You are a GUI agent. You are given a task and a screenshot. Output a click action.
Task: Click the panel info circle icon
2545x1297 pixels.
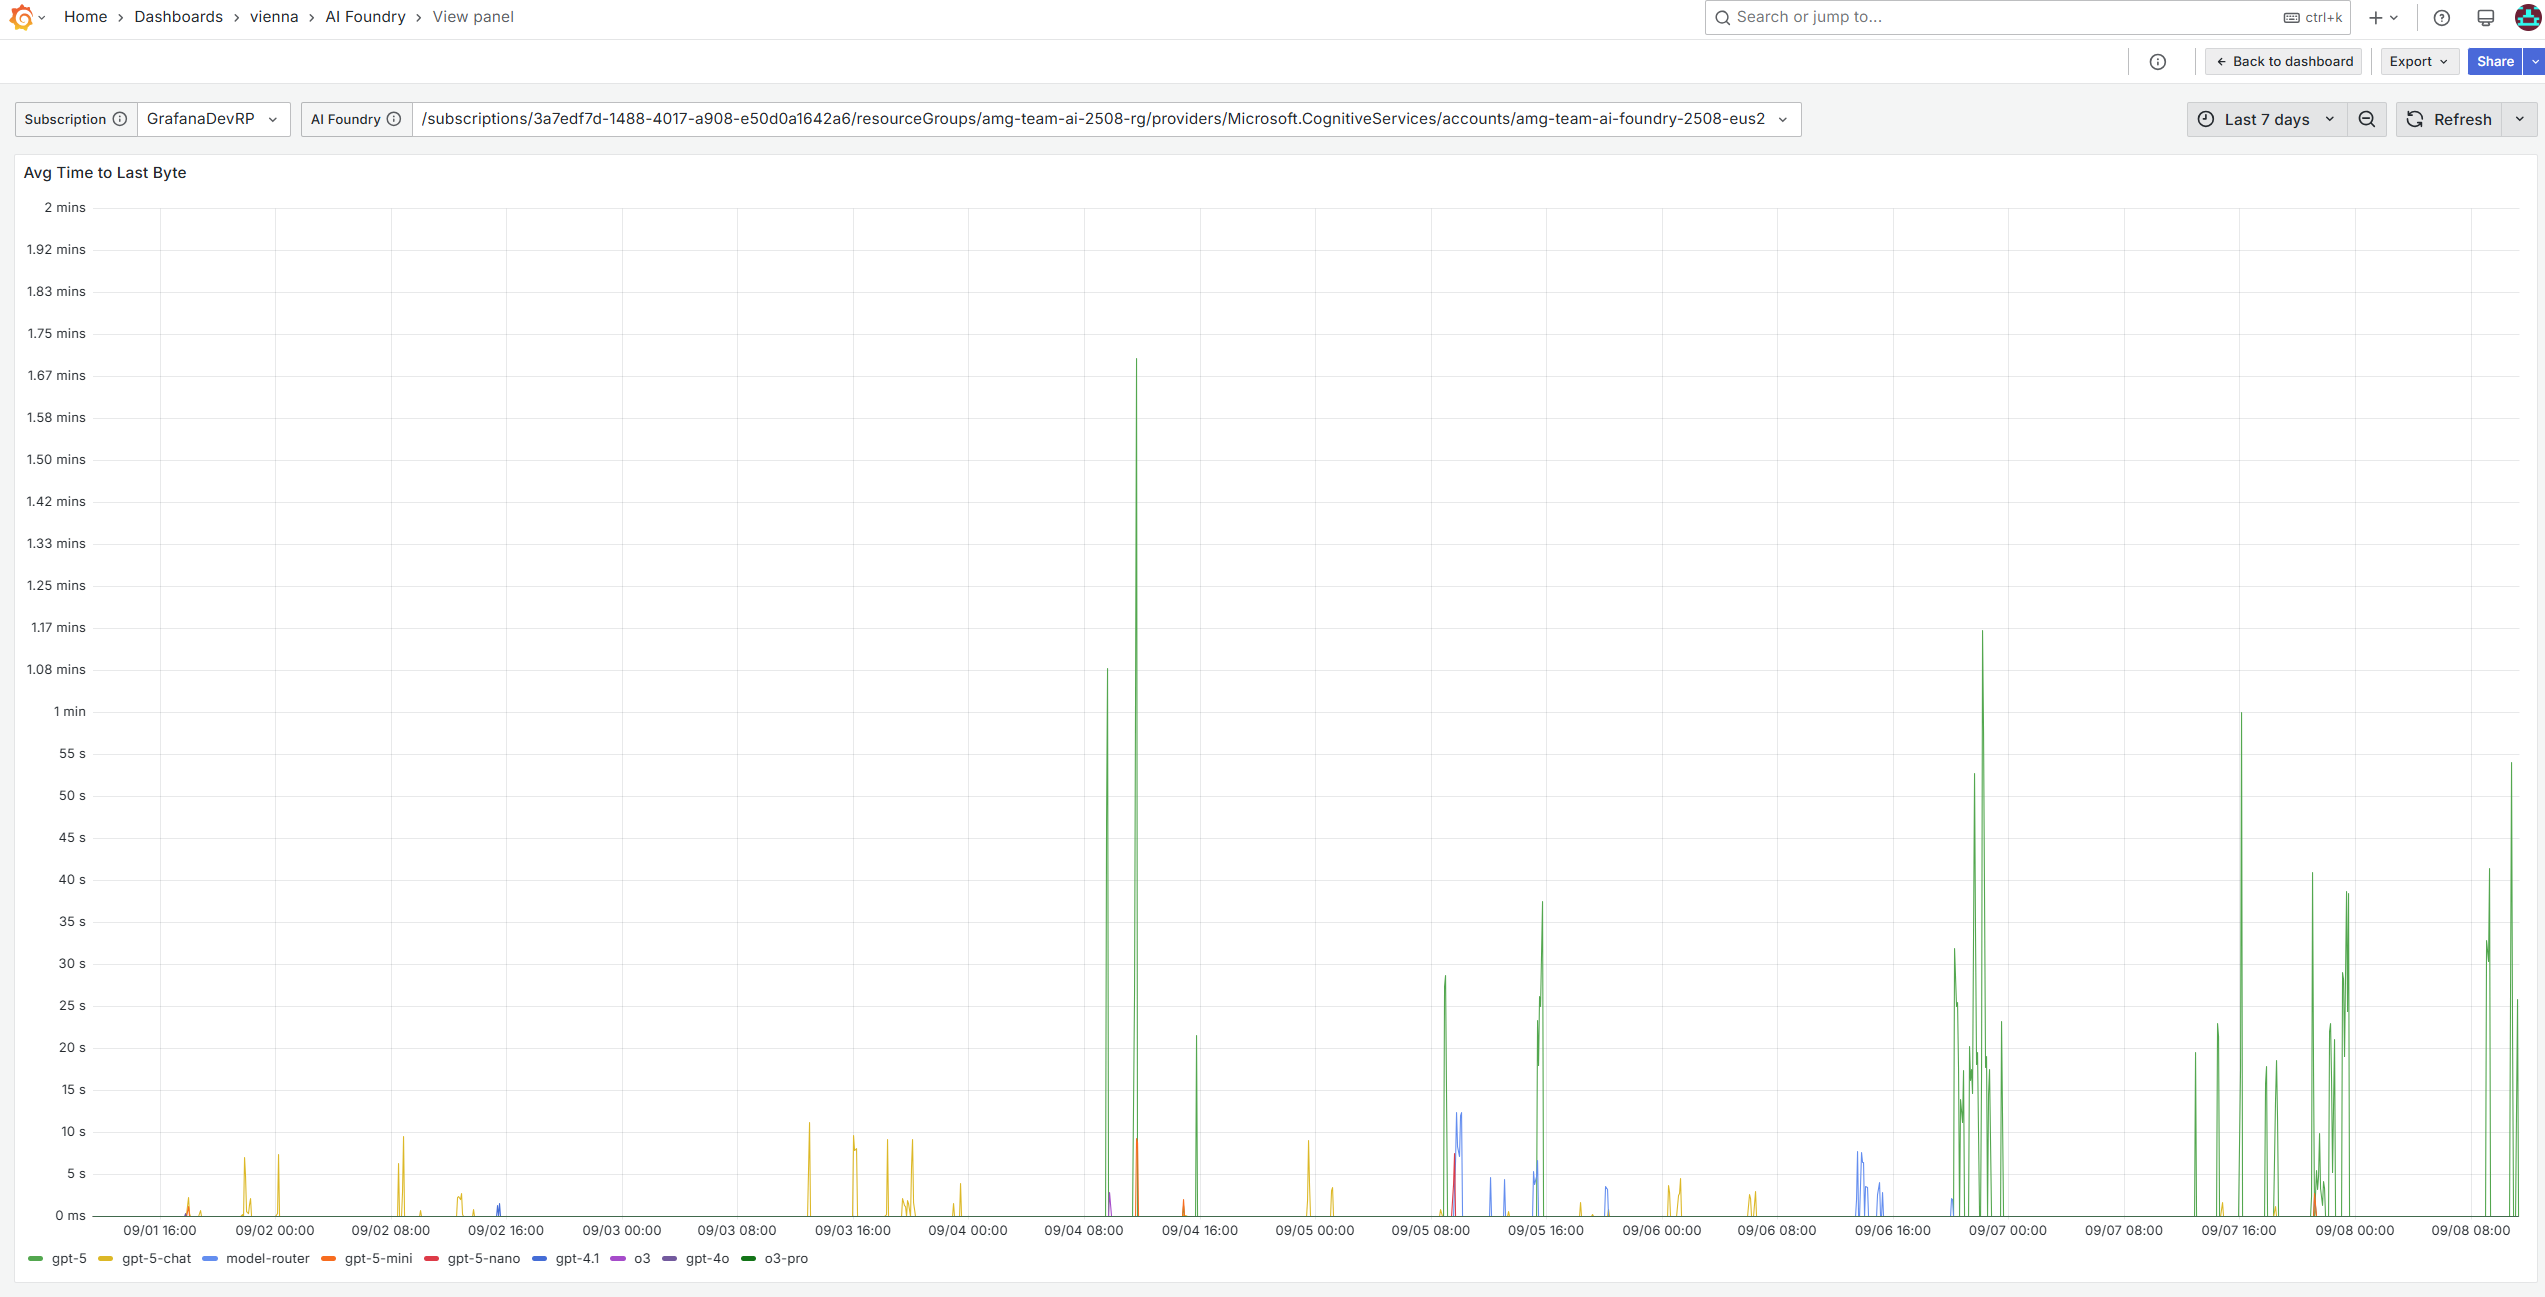coord(2158,61)
